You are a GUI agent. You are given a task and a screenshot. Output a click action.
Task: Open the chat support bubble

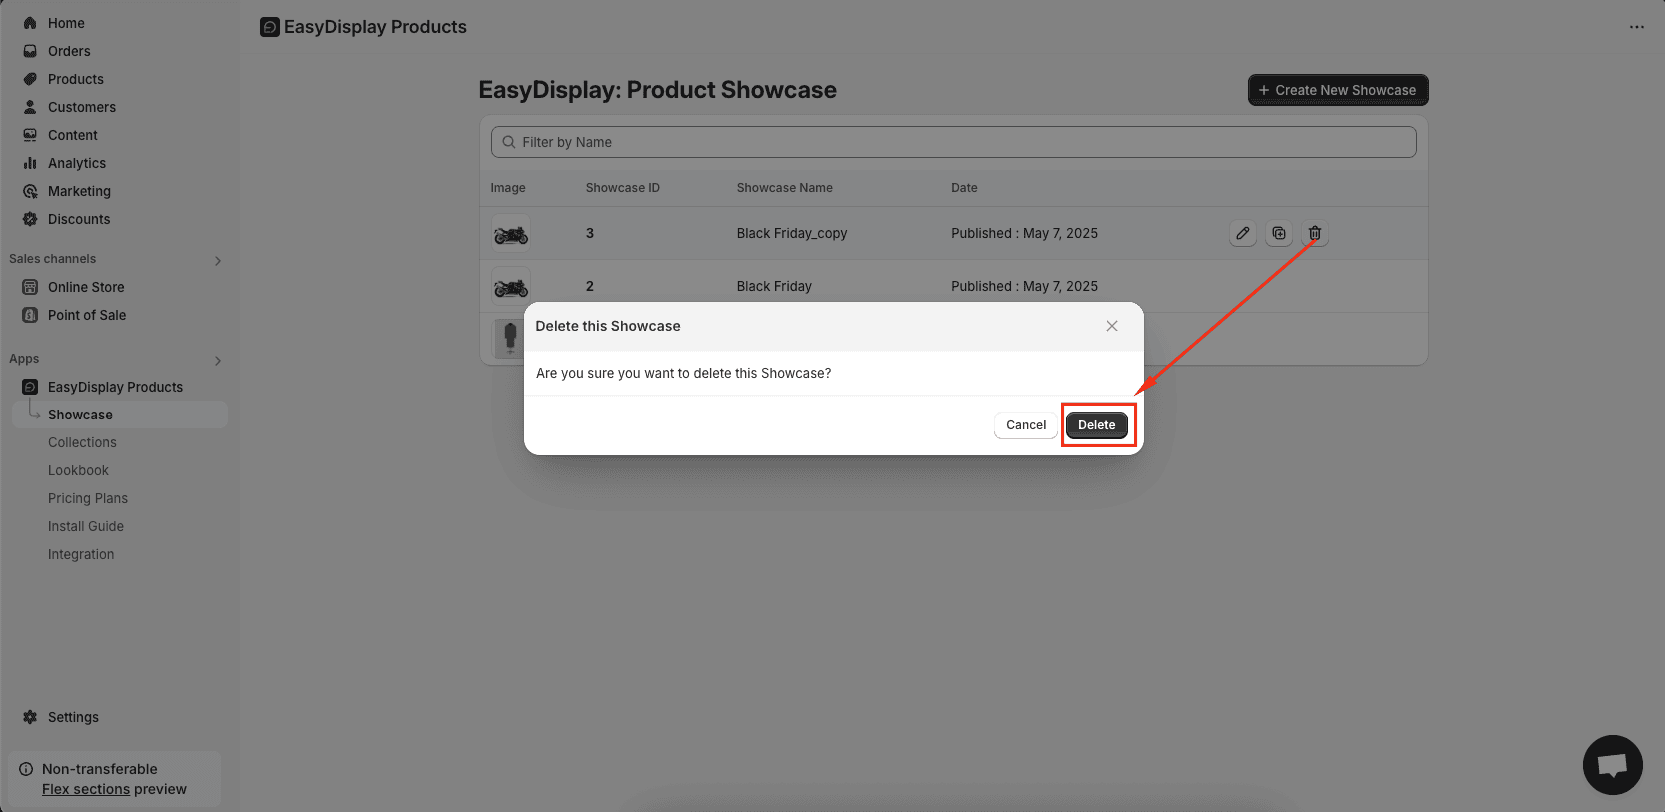(x=1612, y=765)
